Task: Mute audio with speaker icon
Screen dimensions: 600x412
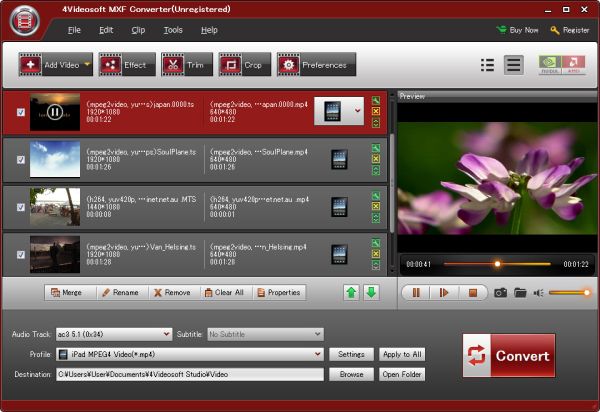Action: (539, 293)
